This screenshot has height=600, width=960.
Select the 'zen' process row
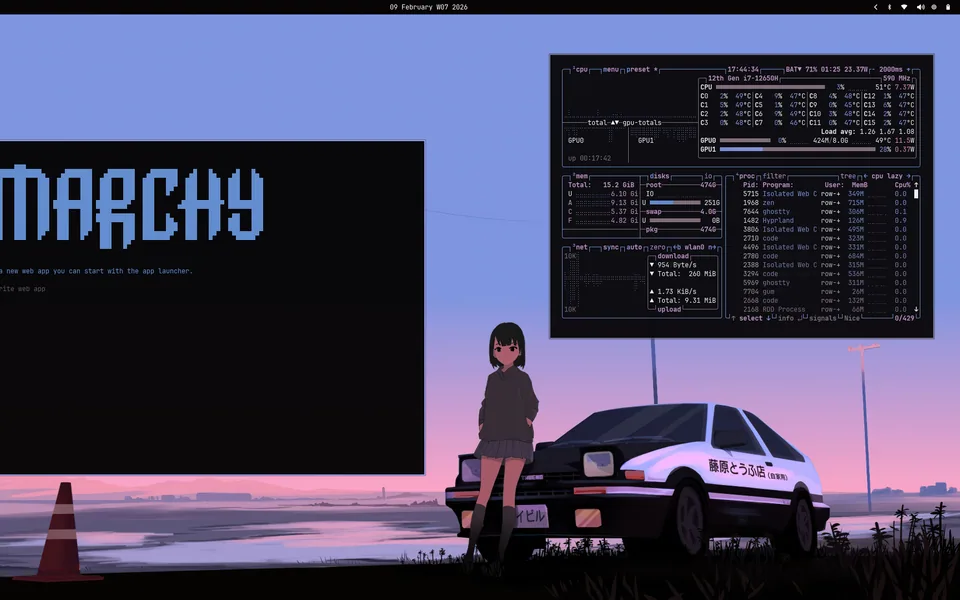(x=825, y=203)
